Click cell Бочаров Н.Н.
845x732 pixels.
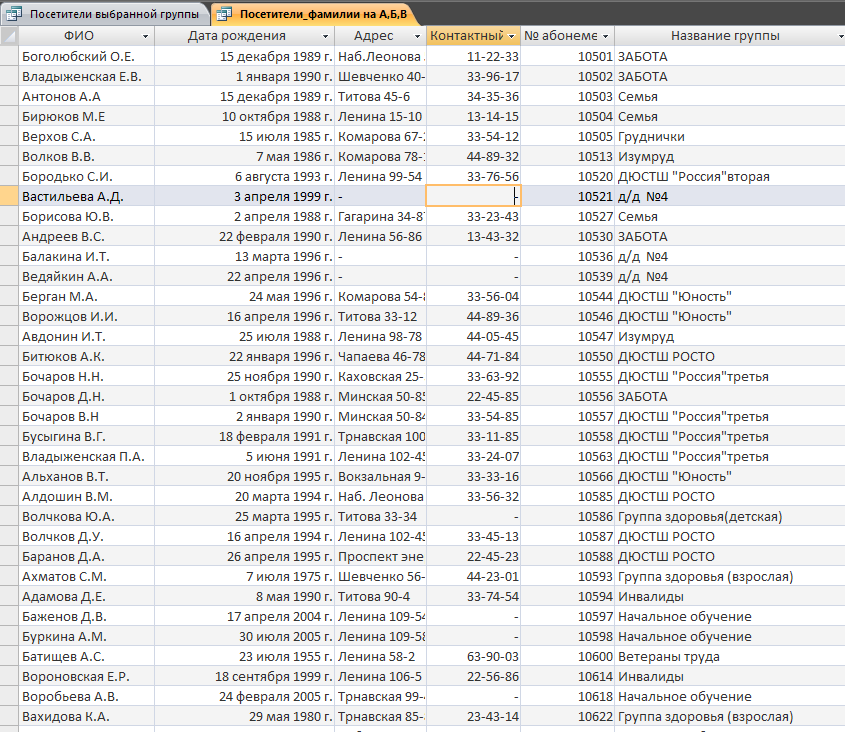(86, 376)
